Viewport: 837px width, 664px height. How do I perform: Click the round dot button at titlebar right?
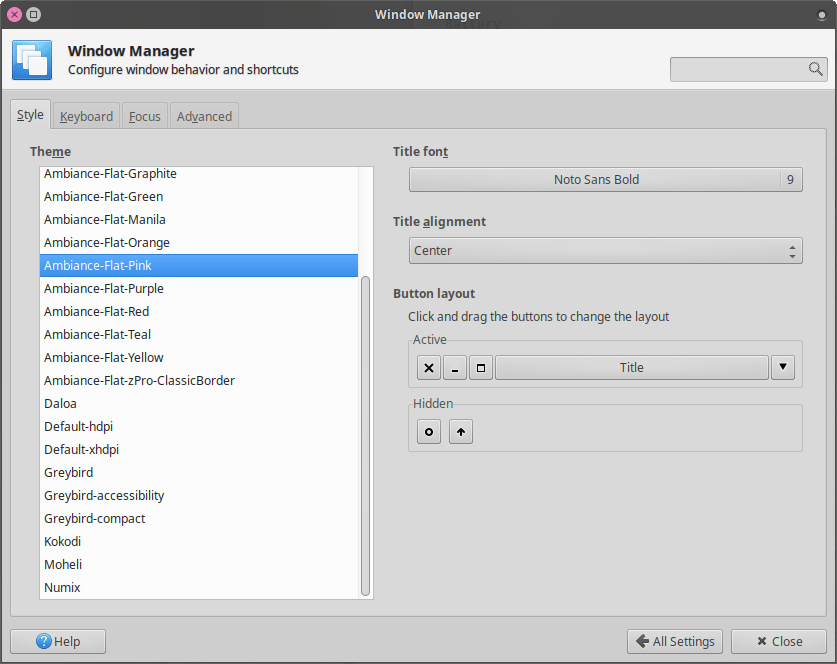(822, 15)
